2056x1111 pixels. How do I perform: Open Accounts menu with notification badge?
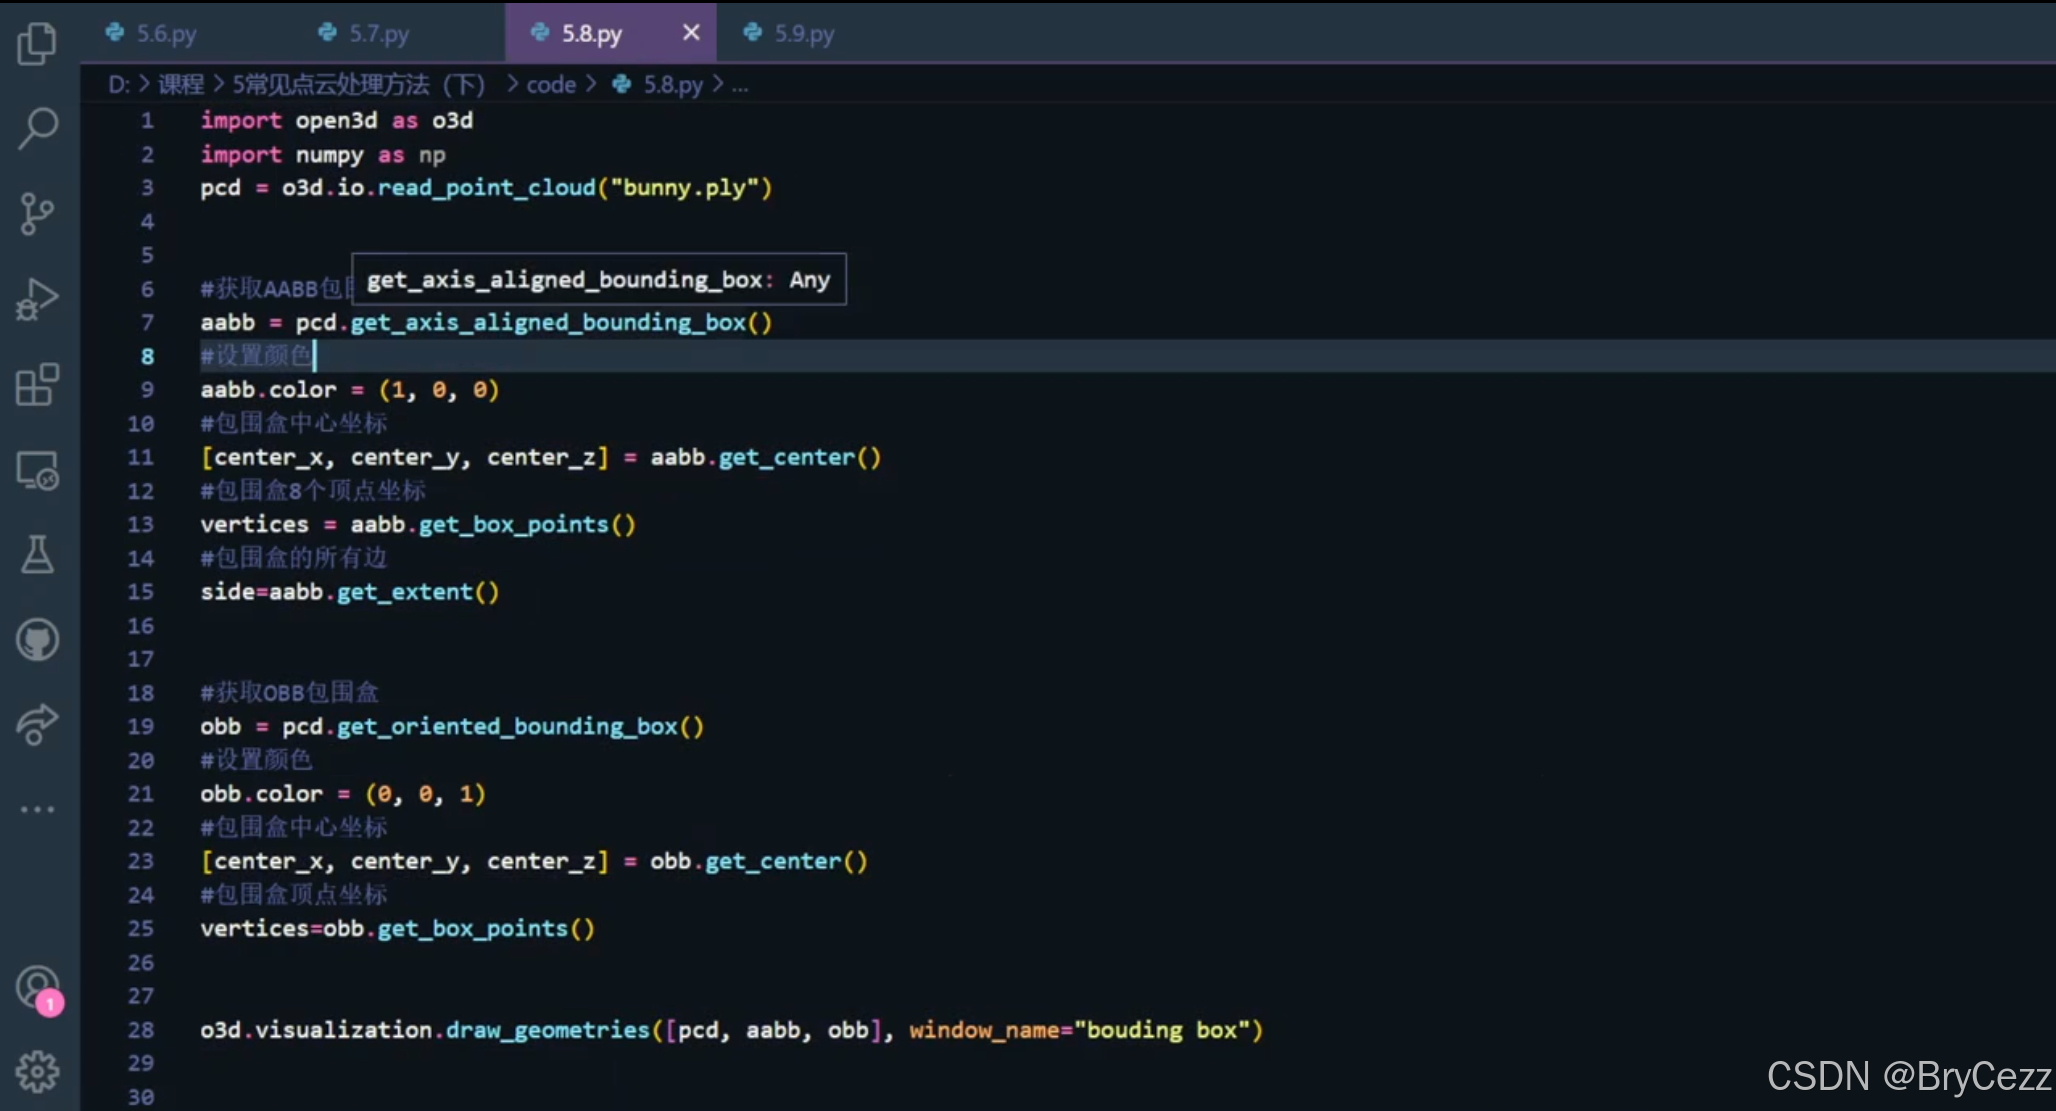(37, 988)
